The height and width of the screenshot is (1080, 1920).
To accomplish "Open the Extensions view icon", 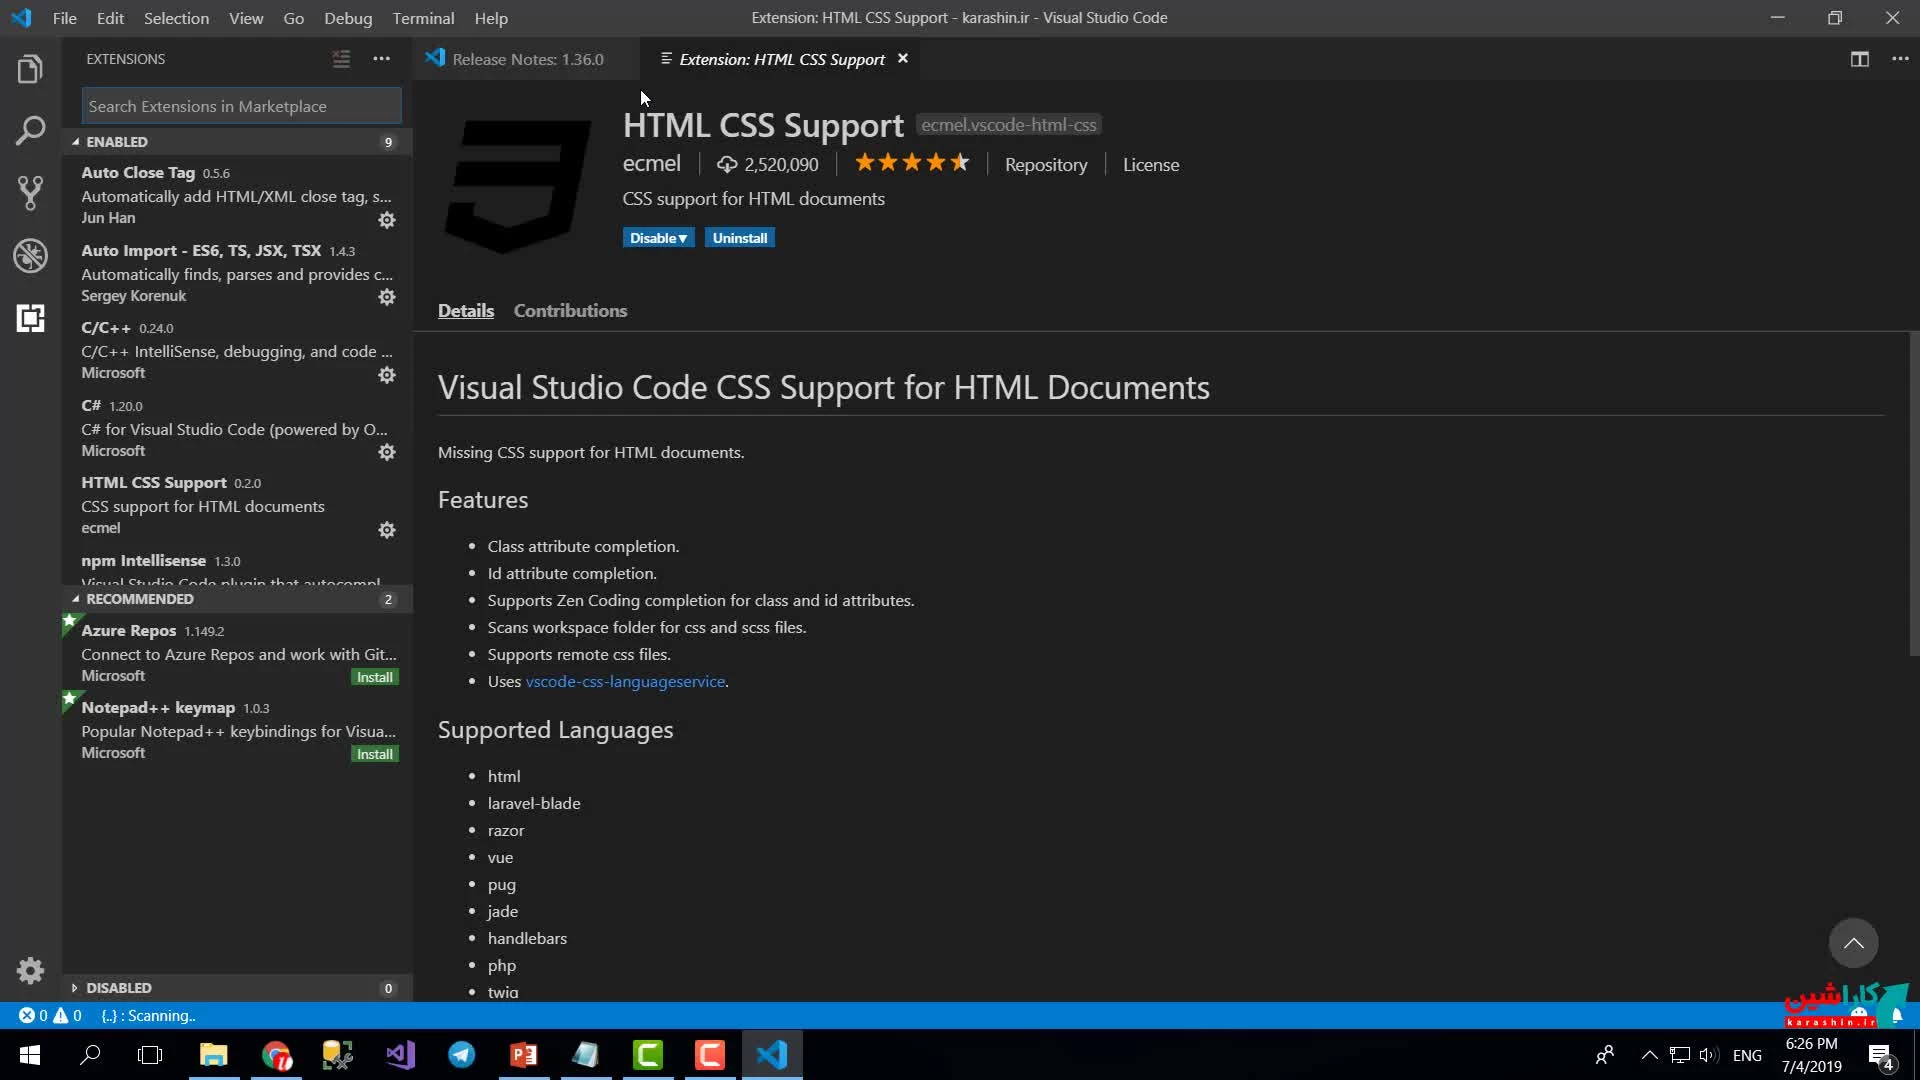I will click(x=30, y=318).
